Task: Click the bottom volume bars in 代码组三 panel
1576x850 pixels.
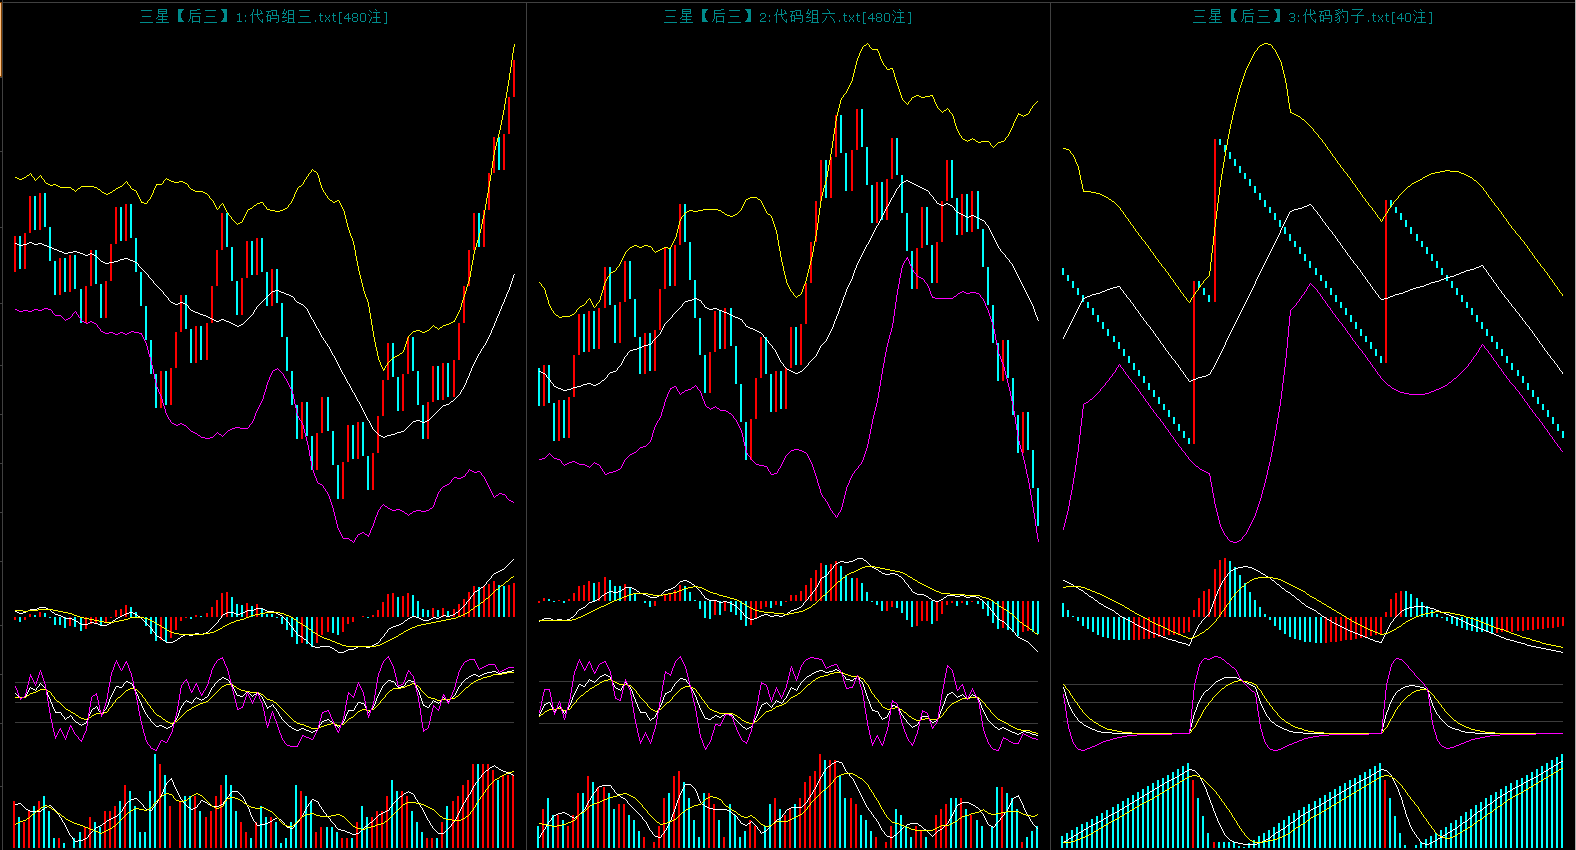Action: [264, 810]
